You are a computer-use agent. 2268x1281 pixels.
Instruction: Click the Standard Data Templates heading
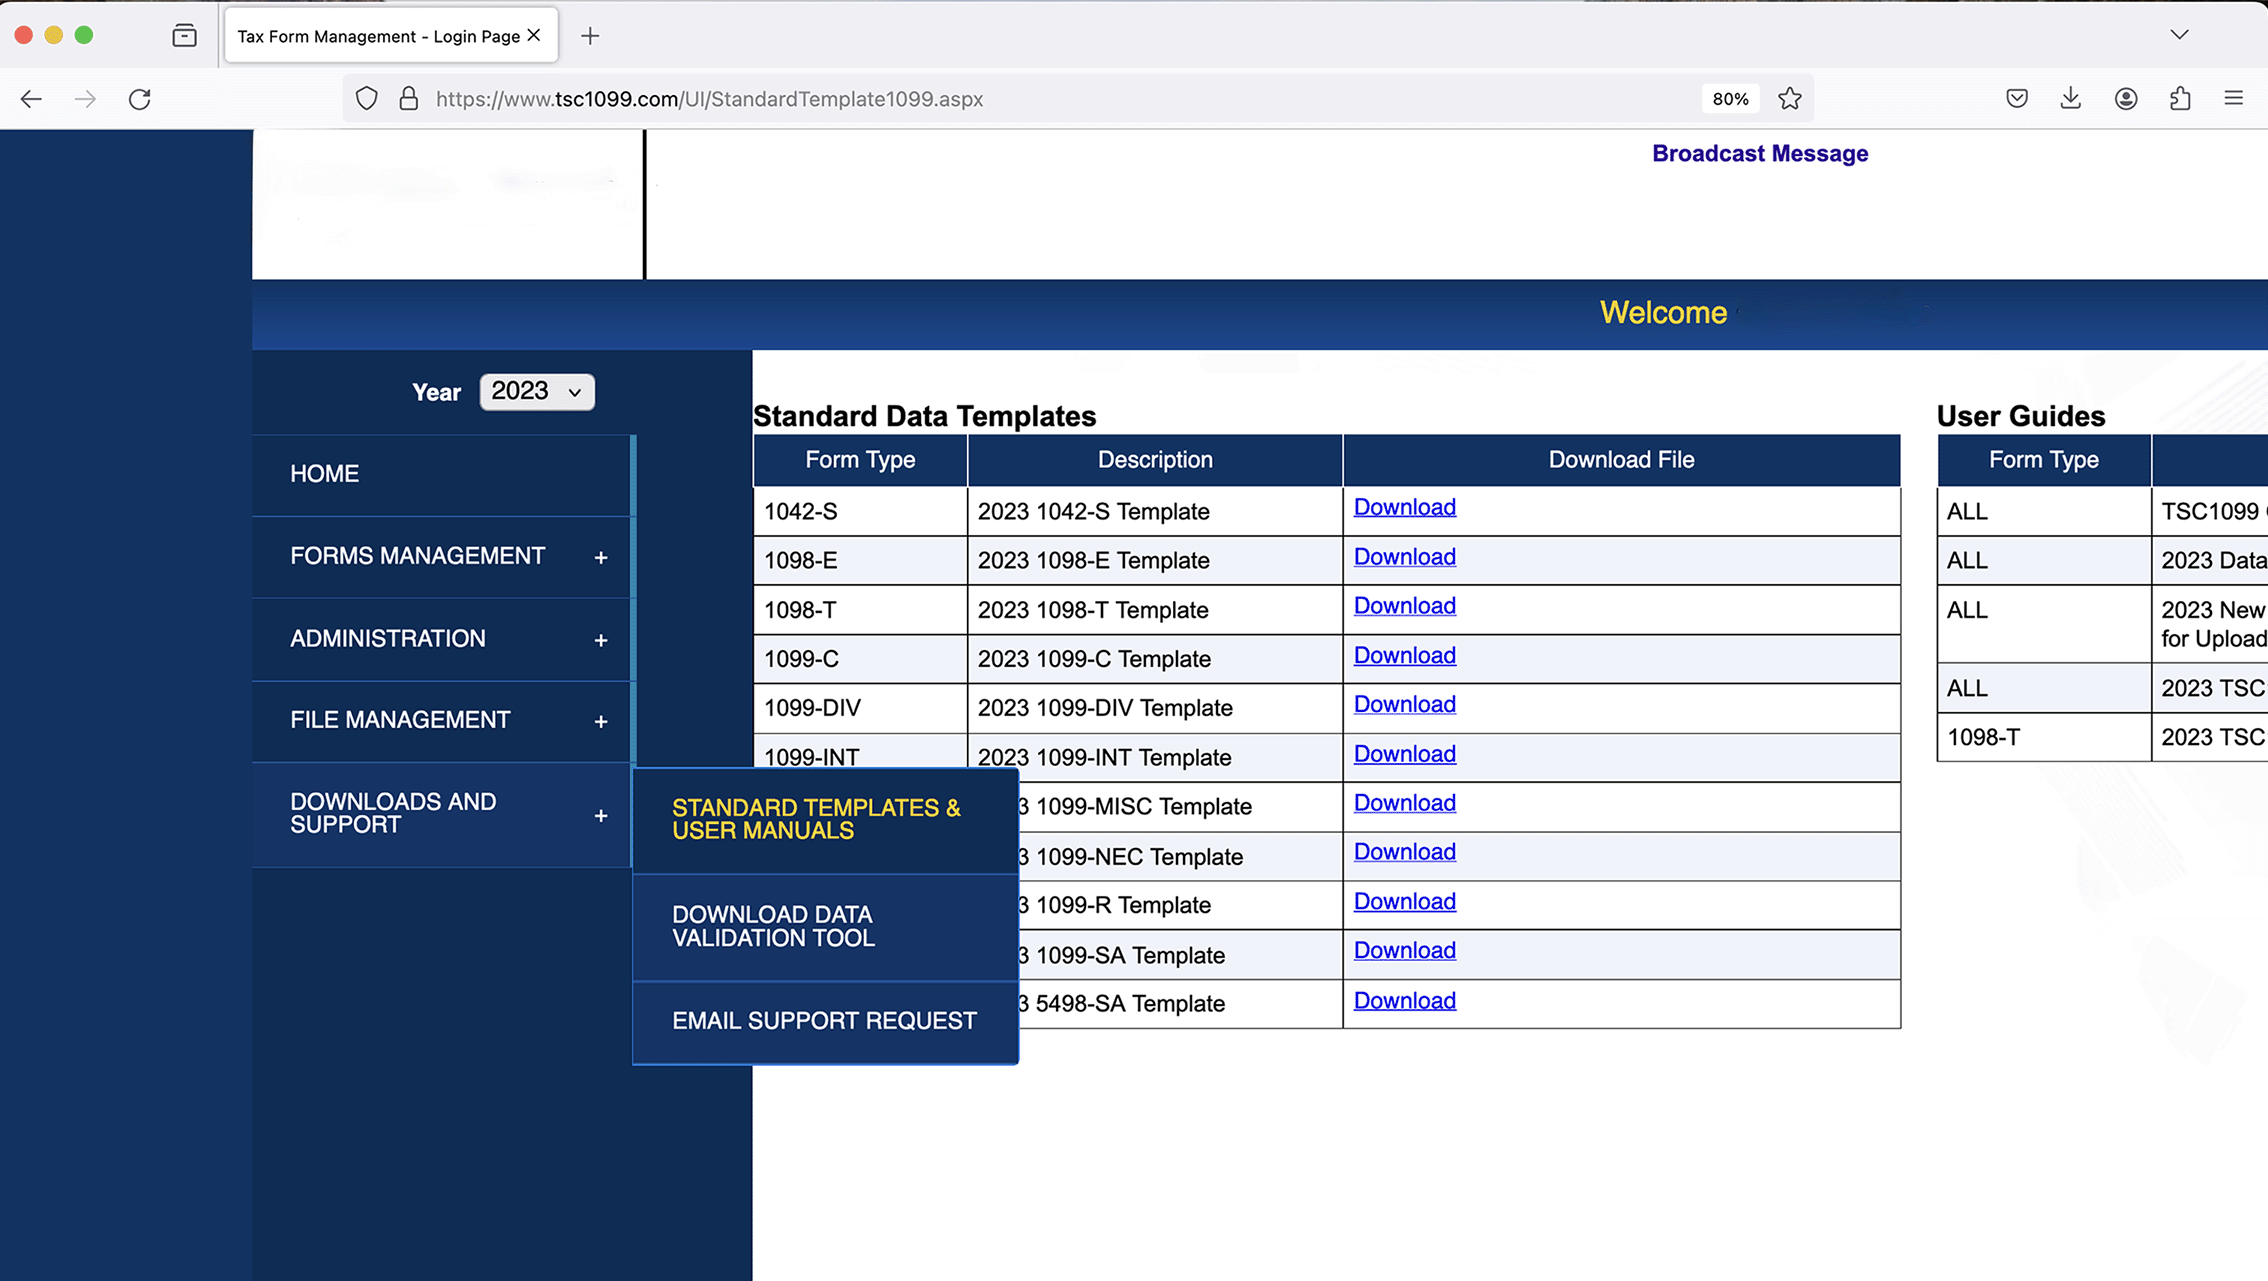coord(924,416)
